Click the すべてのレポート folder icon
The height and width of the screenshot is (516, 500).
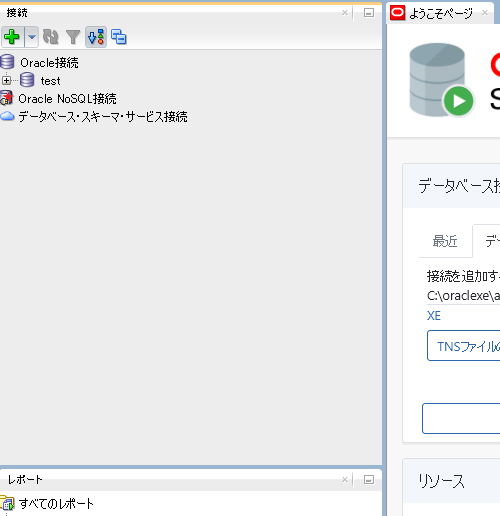click(7, 503)
